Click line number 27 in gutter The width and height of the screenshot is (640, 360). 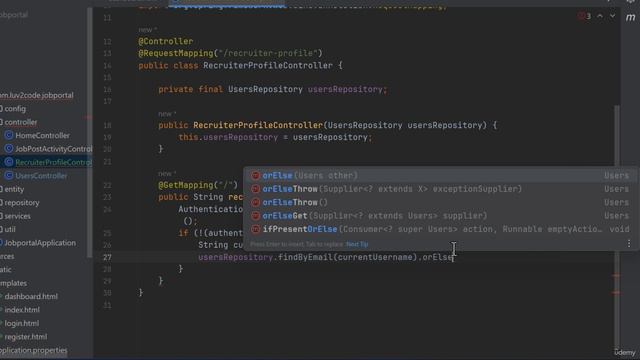[107, 257]
